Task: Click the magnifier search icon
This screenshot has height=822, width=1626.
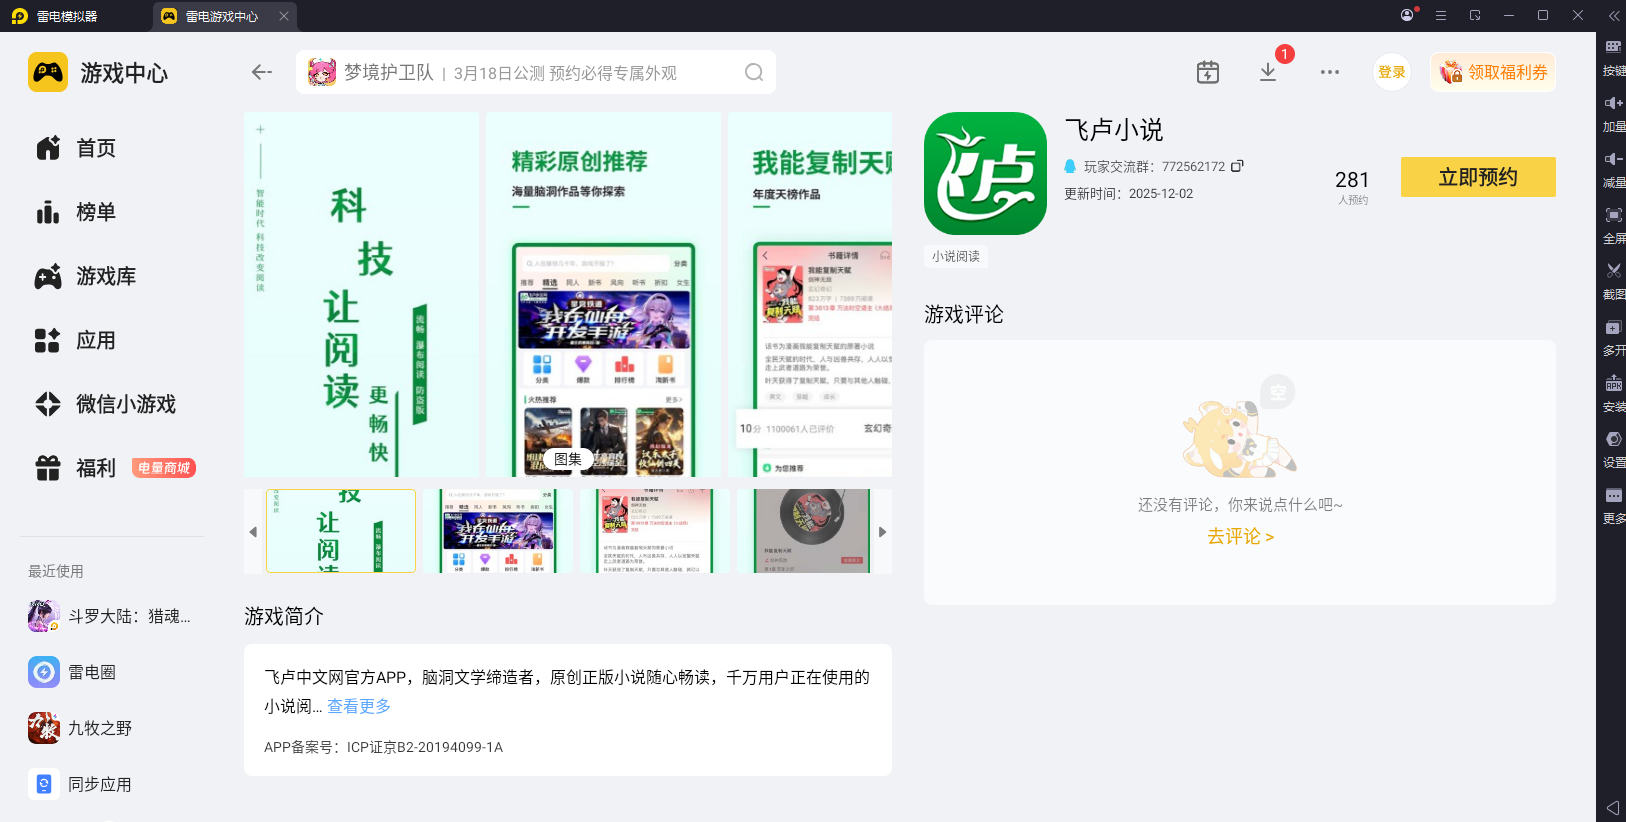Action: (754, 72)
